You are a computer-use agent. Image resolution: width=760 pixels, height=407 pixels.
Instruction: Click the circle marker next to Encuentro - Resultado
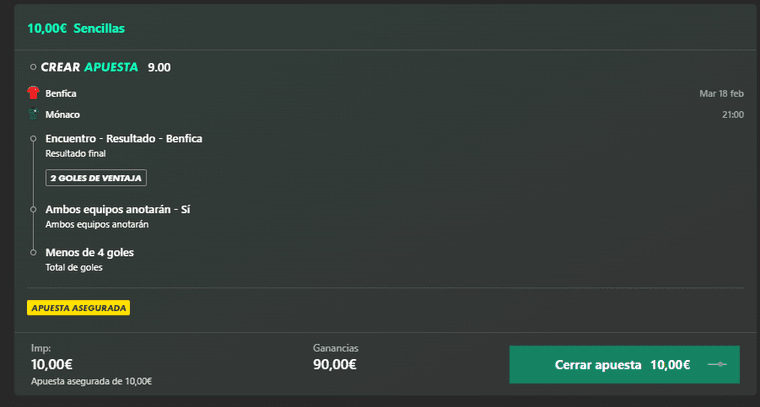(x=33, y=139)
